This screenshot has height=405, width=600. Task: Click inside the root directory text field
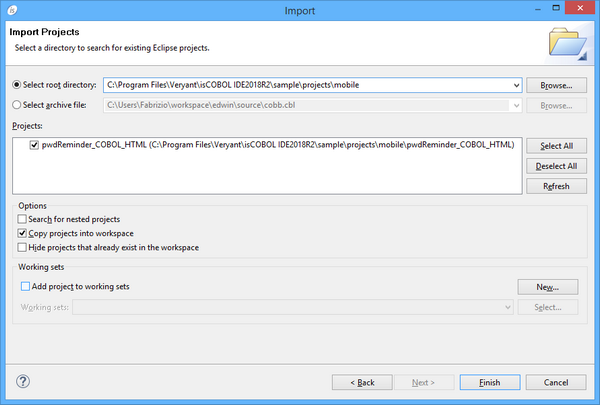[x=300, y=86]
